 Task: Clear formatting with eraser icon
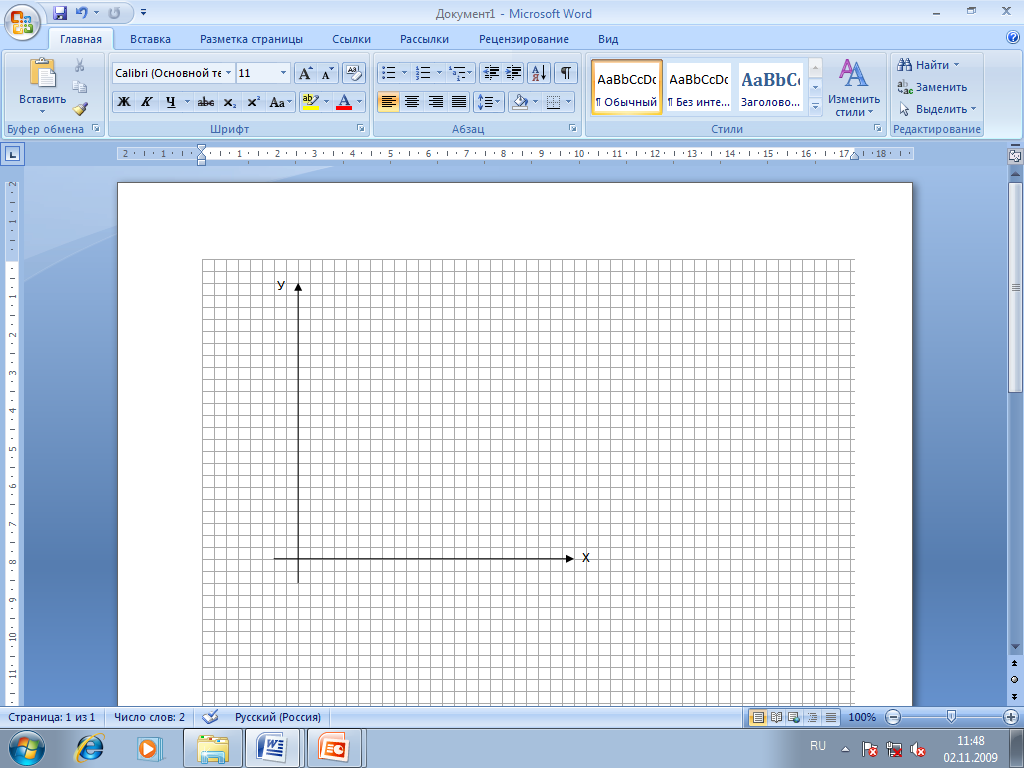354,73
